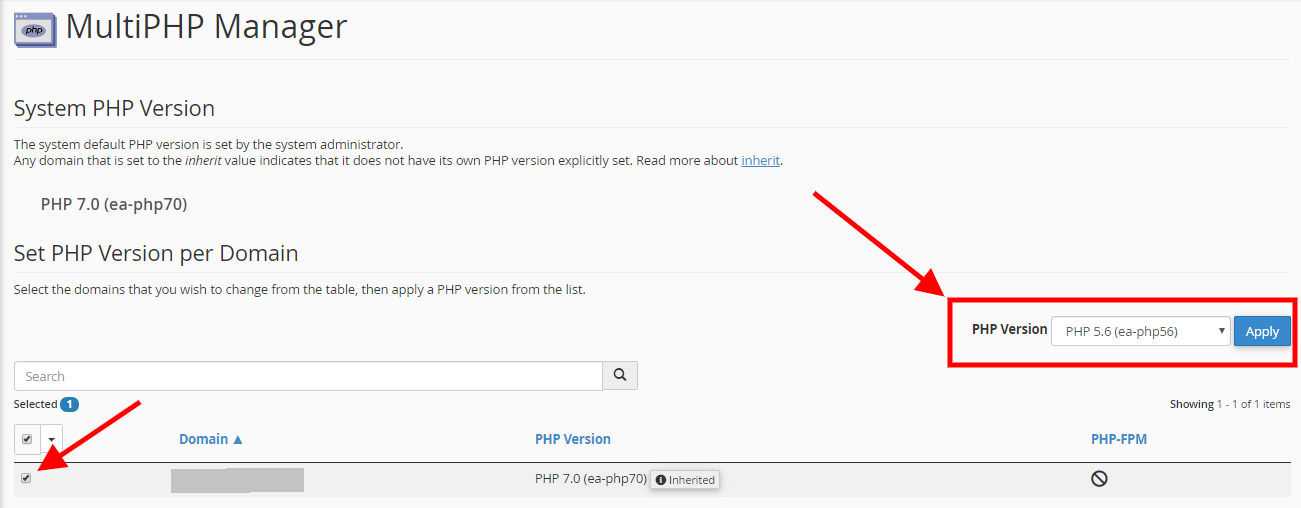Click the Inherited label badge
The width and height of the screenshot is (1301, 508).
(x=685, y=480)
